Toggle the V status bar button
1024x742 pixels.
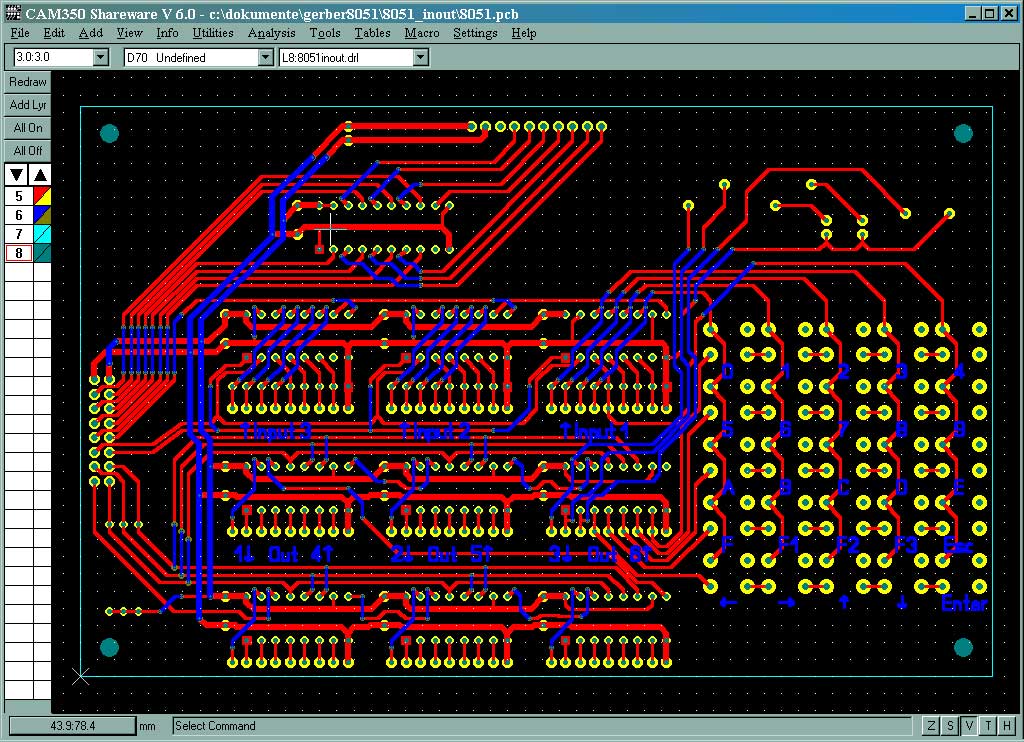969,725
